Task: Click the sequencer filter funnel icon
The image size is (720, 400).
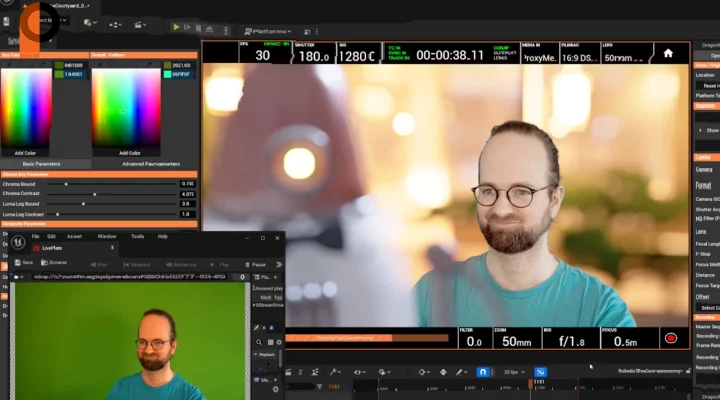Action: (x=319, y=387)
